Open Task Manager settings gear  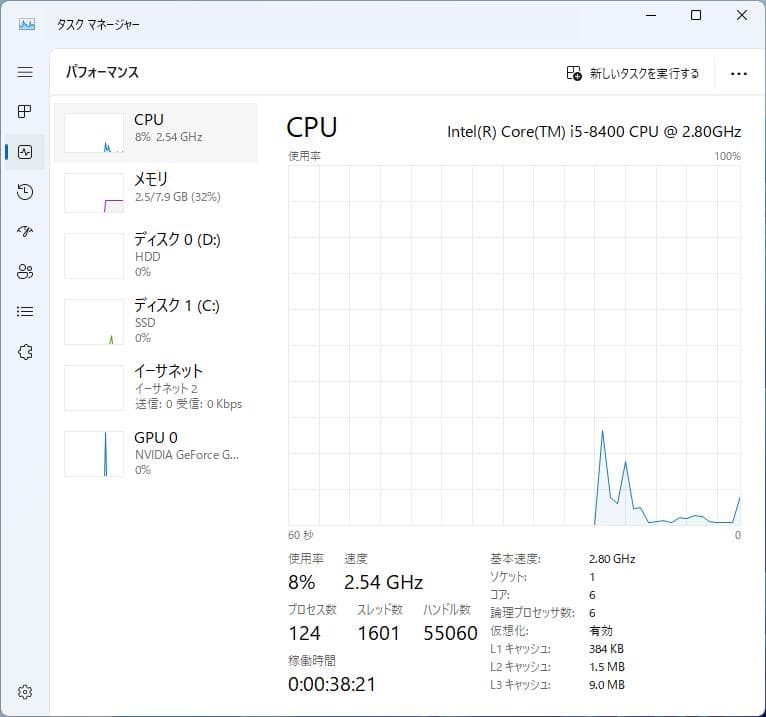click(25, 692)
